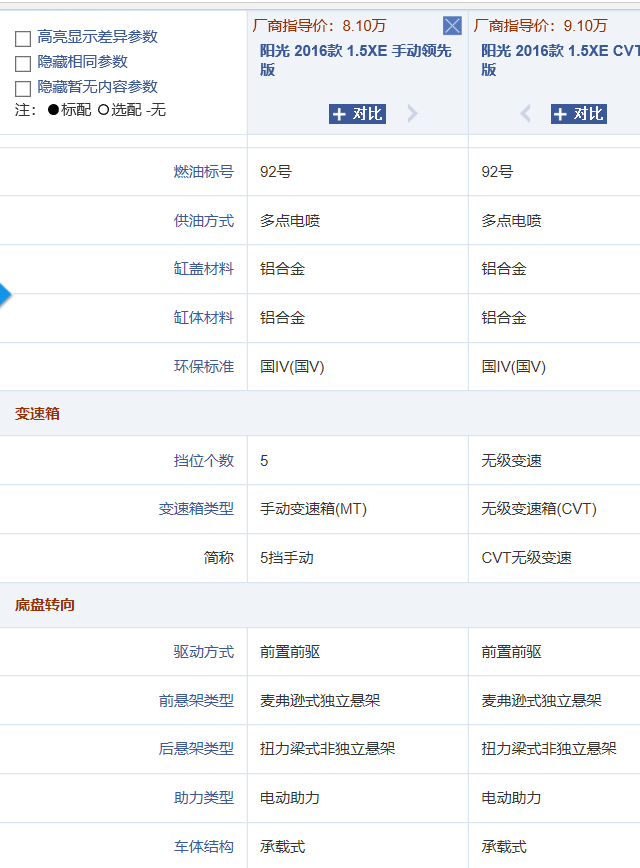
Task: Tick the 隐藏暂无内容参数 checkbox
Action: pos(23,89)
